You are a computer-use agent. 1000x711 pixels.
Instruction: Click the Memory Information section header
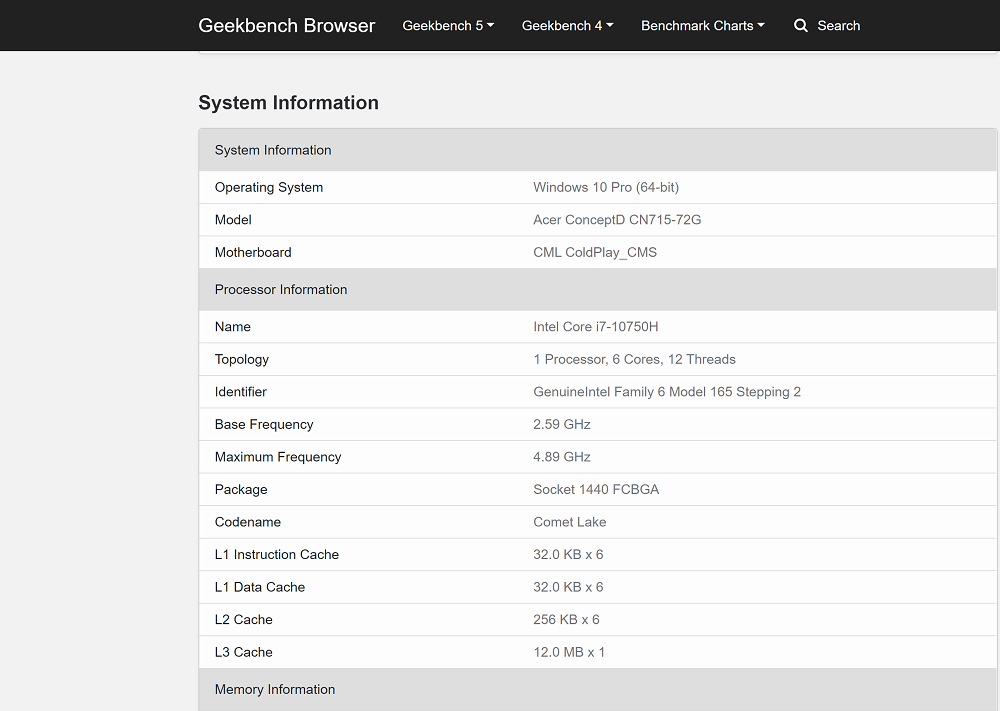598,689
